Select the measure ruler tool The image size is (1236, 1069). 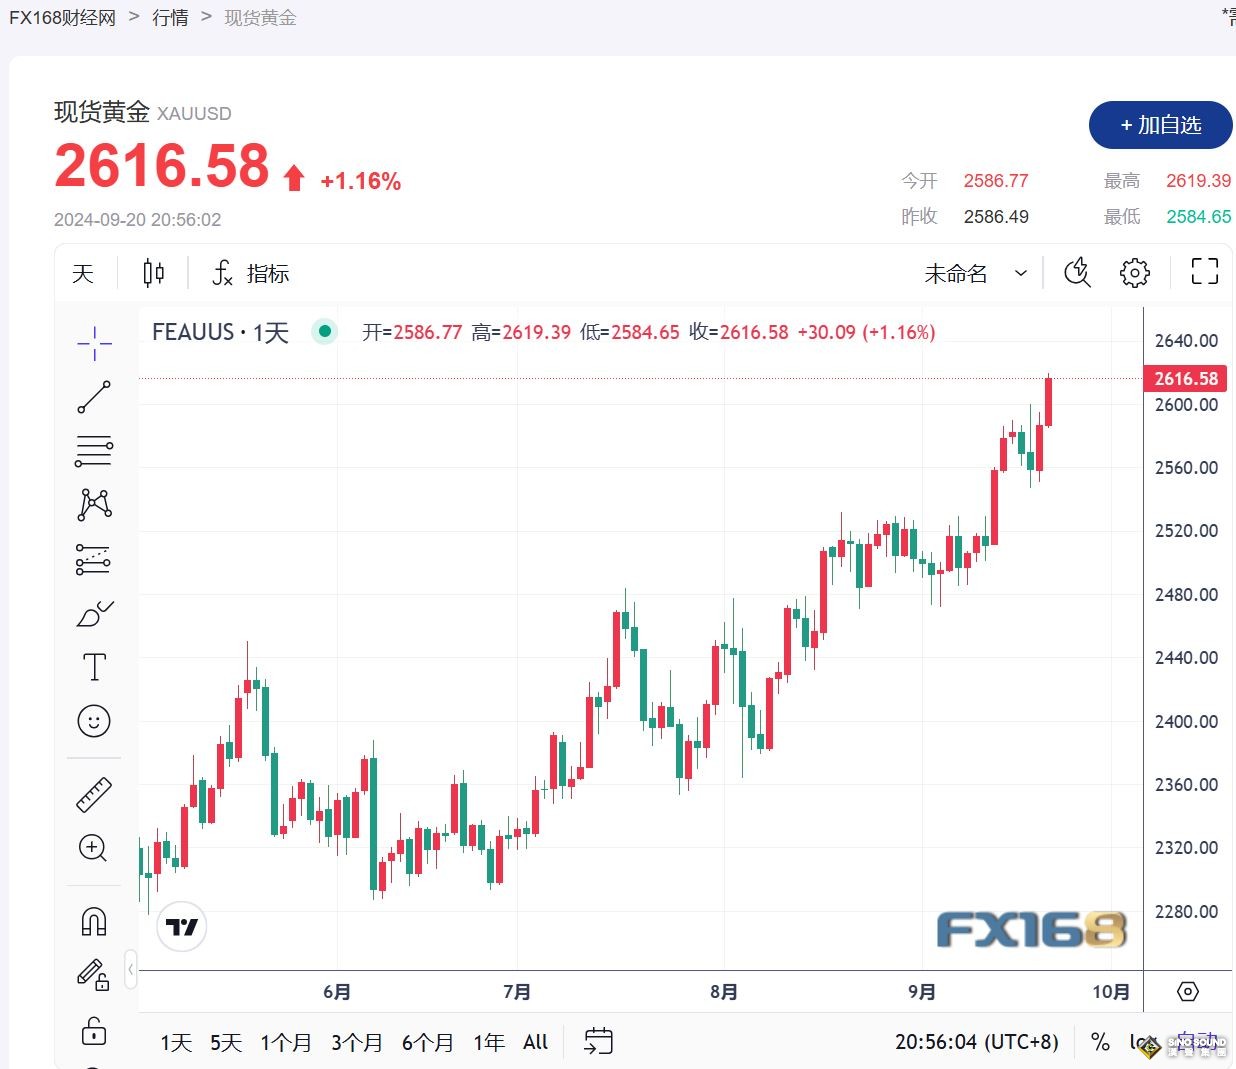93,792
